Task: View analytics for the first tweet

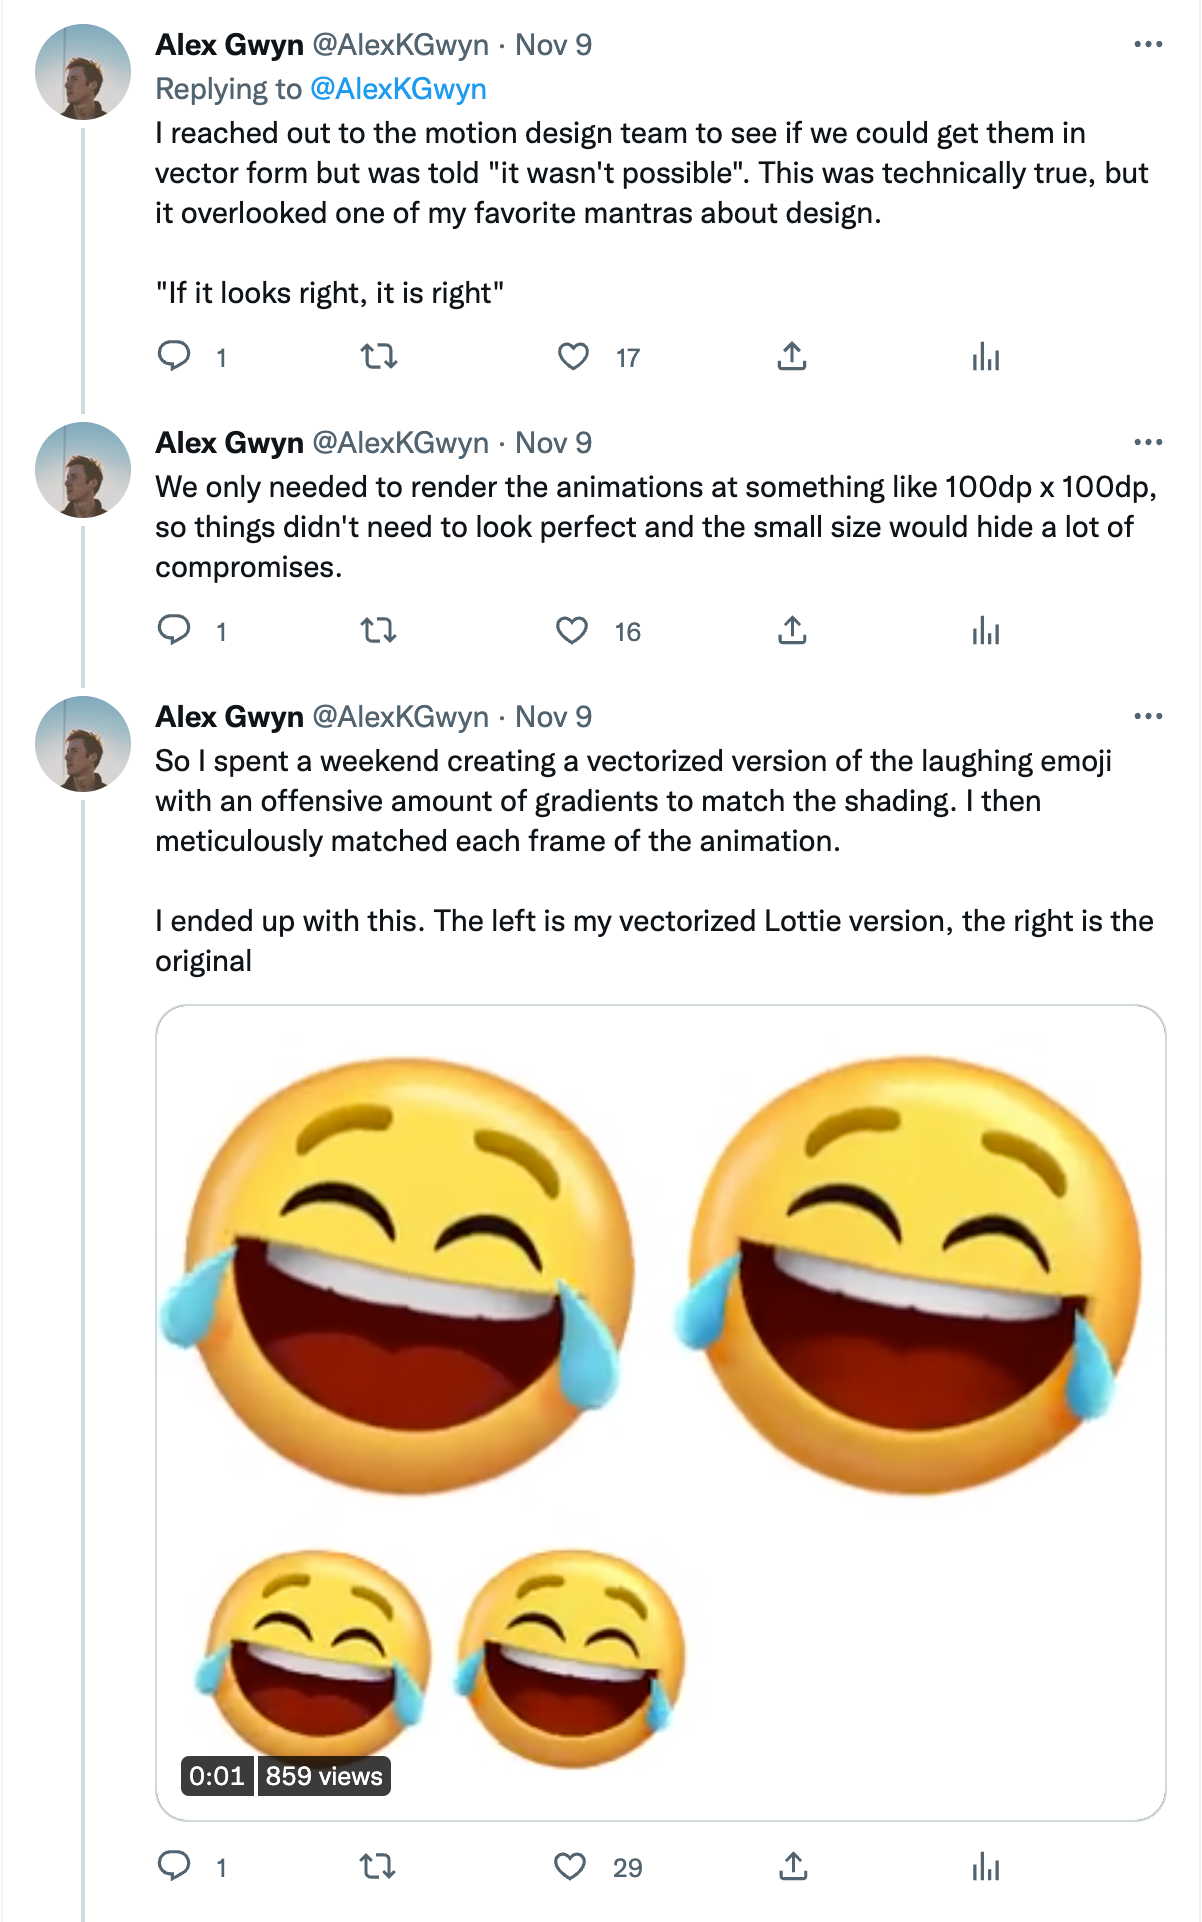Action: 985,356
